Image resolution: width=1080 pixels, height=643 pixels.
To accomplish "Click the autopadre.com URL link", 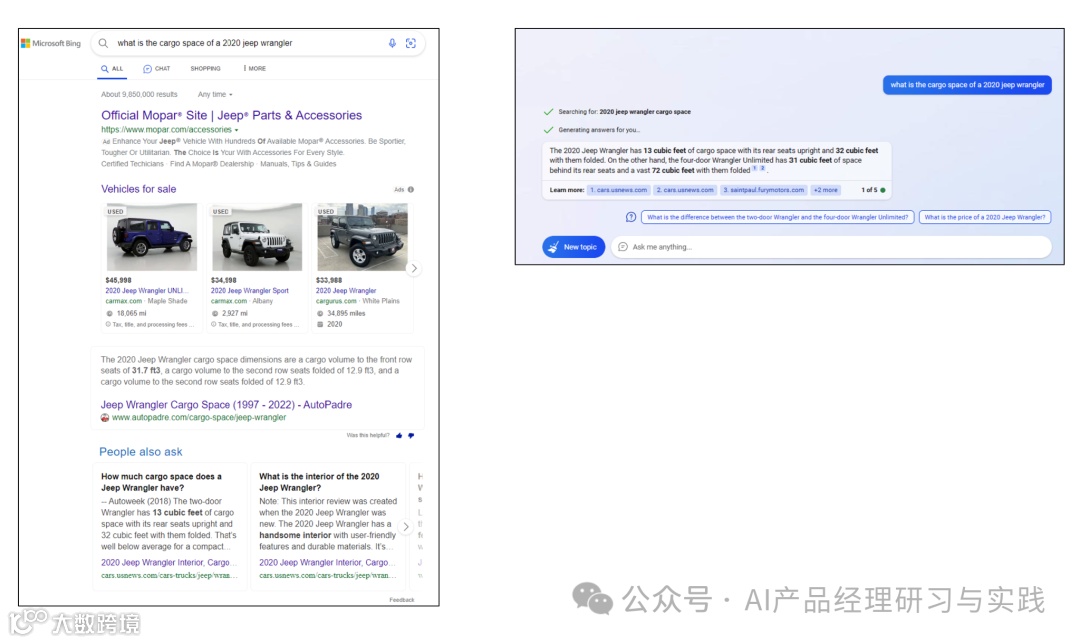I will [x=198, y=417].
